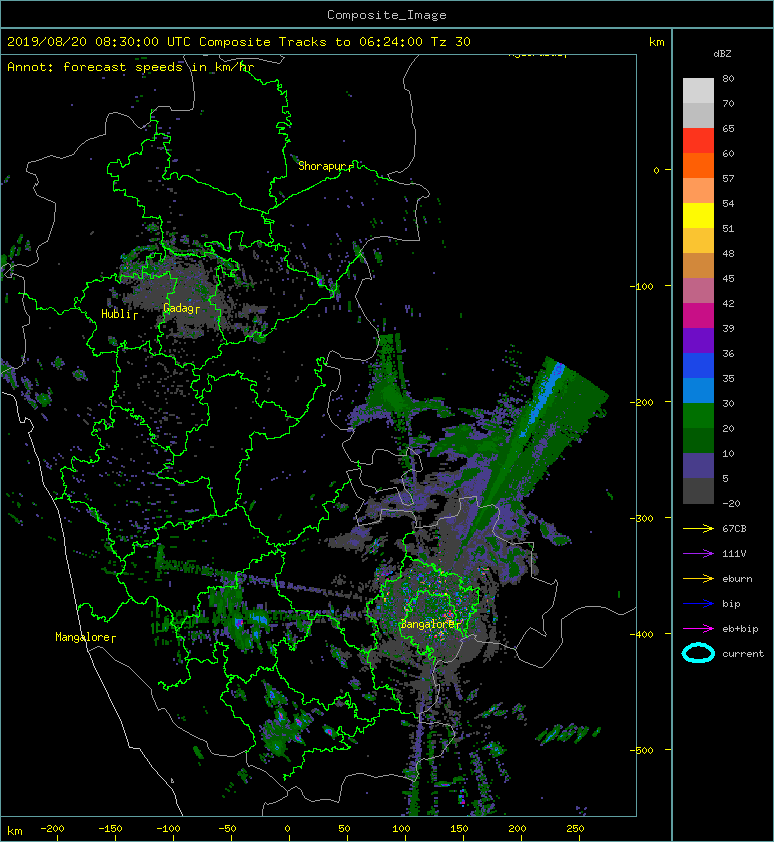The width and height of the screenshot is (774, 842).
Task: Click the -500 label on the right axis
Action: tap(642, 750)
